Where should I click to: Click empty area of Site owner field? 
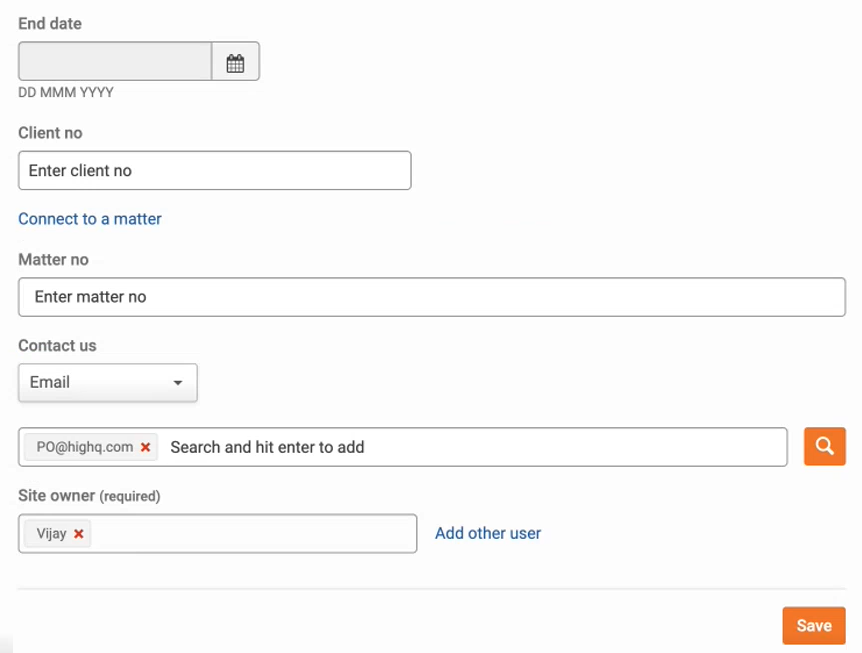(253, 534)
